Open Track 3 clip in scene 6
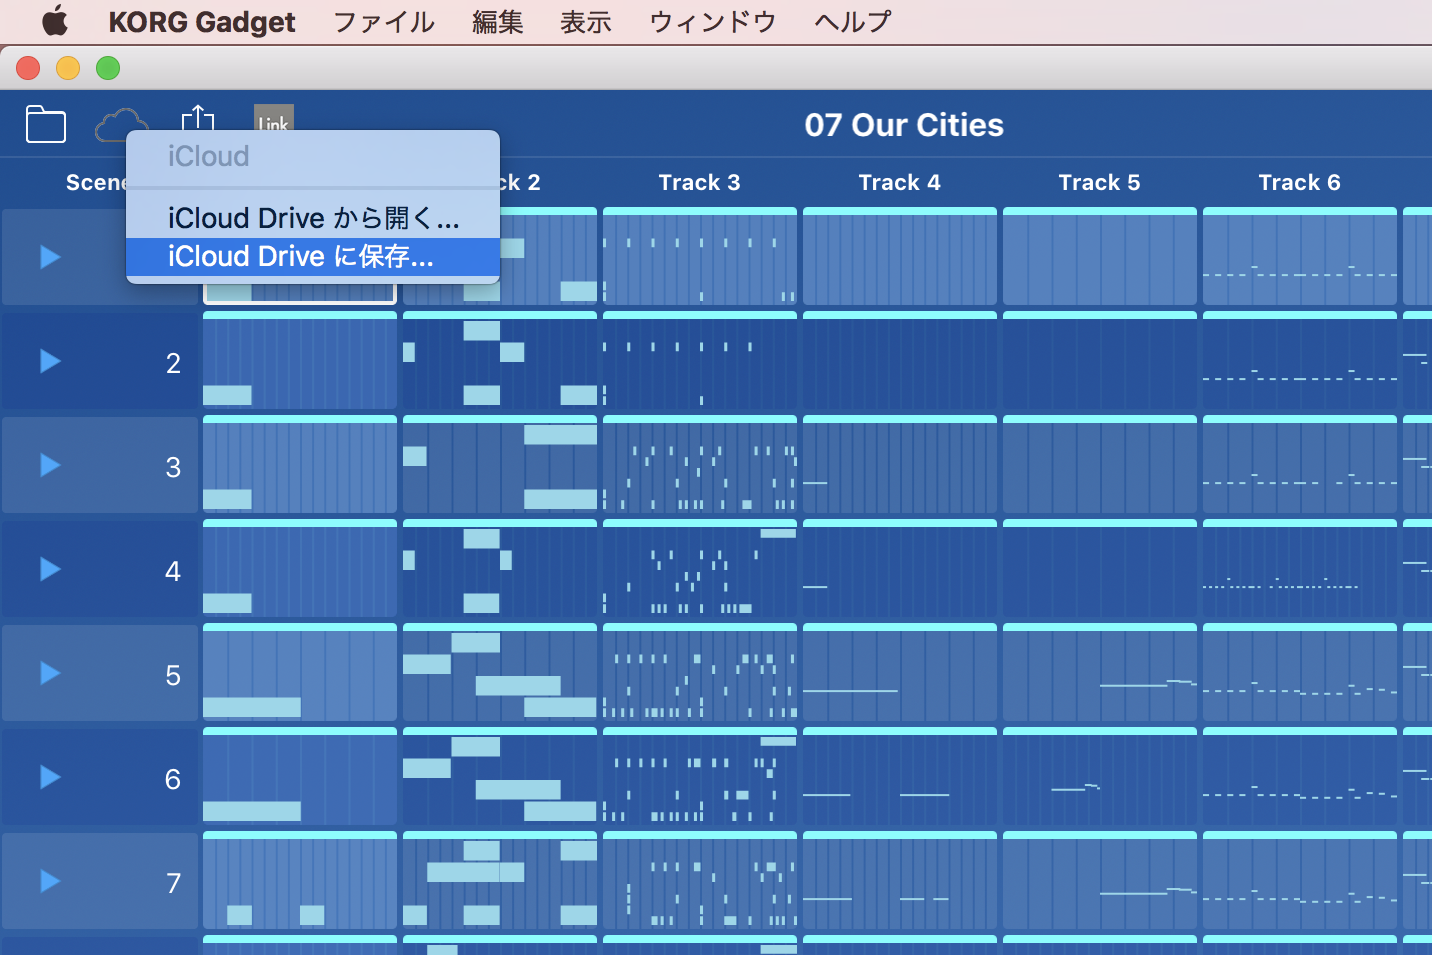This screenshot has height=955, width=1432. [x=700, y=776]
